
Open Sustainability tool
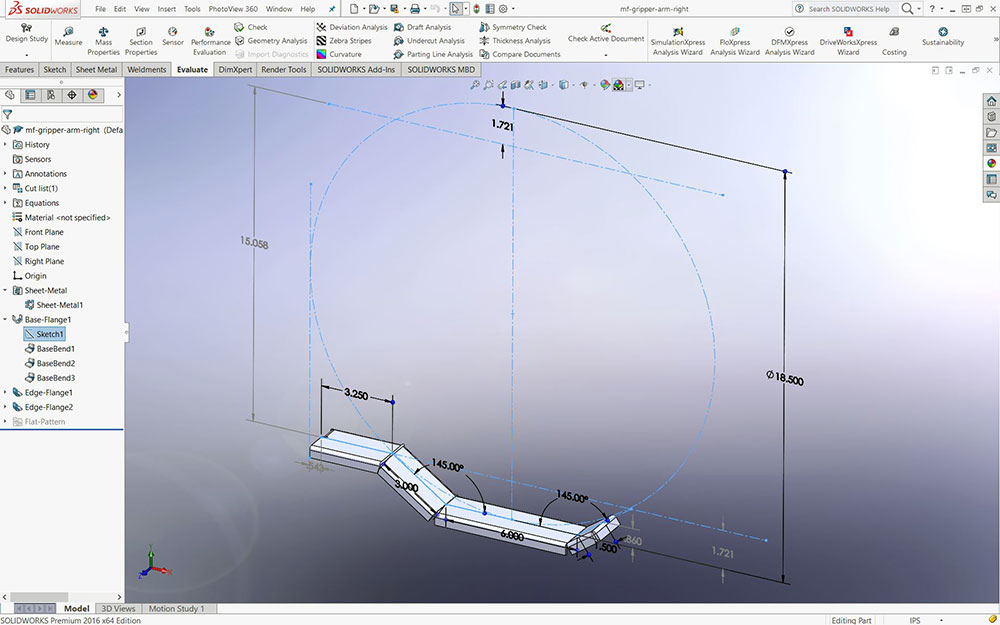tap(943, 37)
